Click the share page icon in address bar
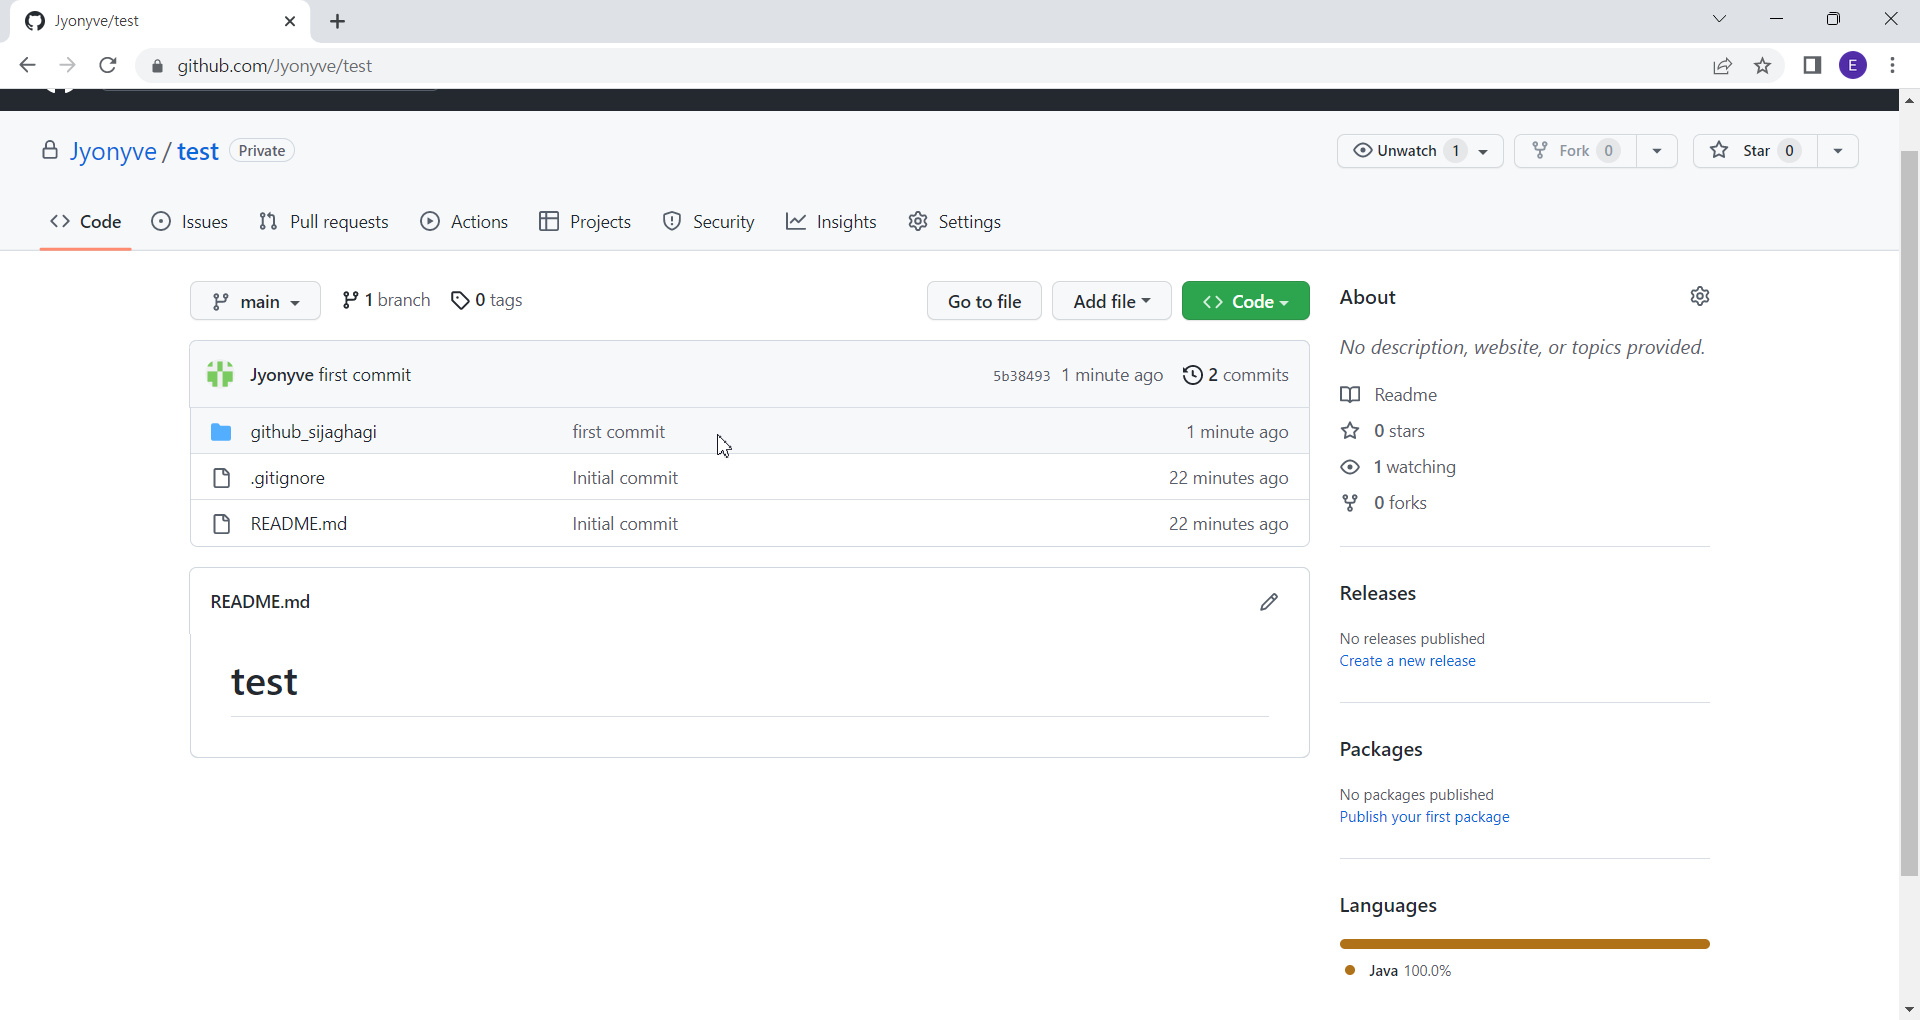This screenshot has width=1920, height=1020. (1722, 66)
